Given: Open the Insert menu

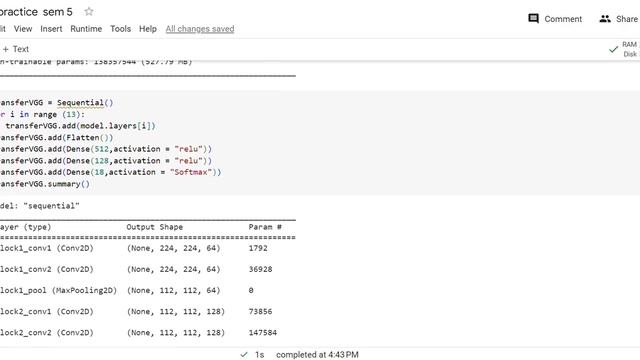Looking at the screenshot, I should point(51,29).
